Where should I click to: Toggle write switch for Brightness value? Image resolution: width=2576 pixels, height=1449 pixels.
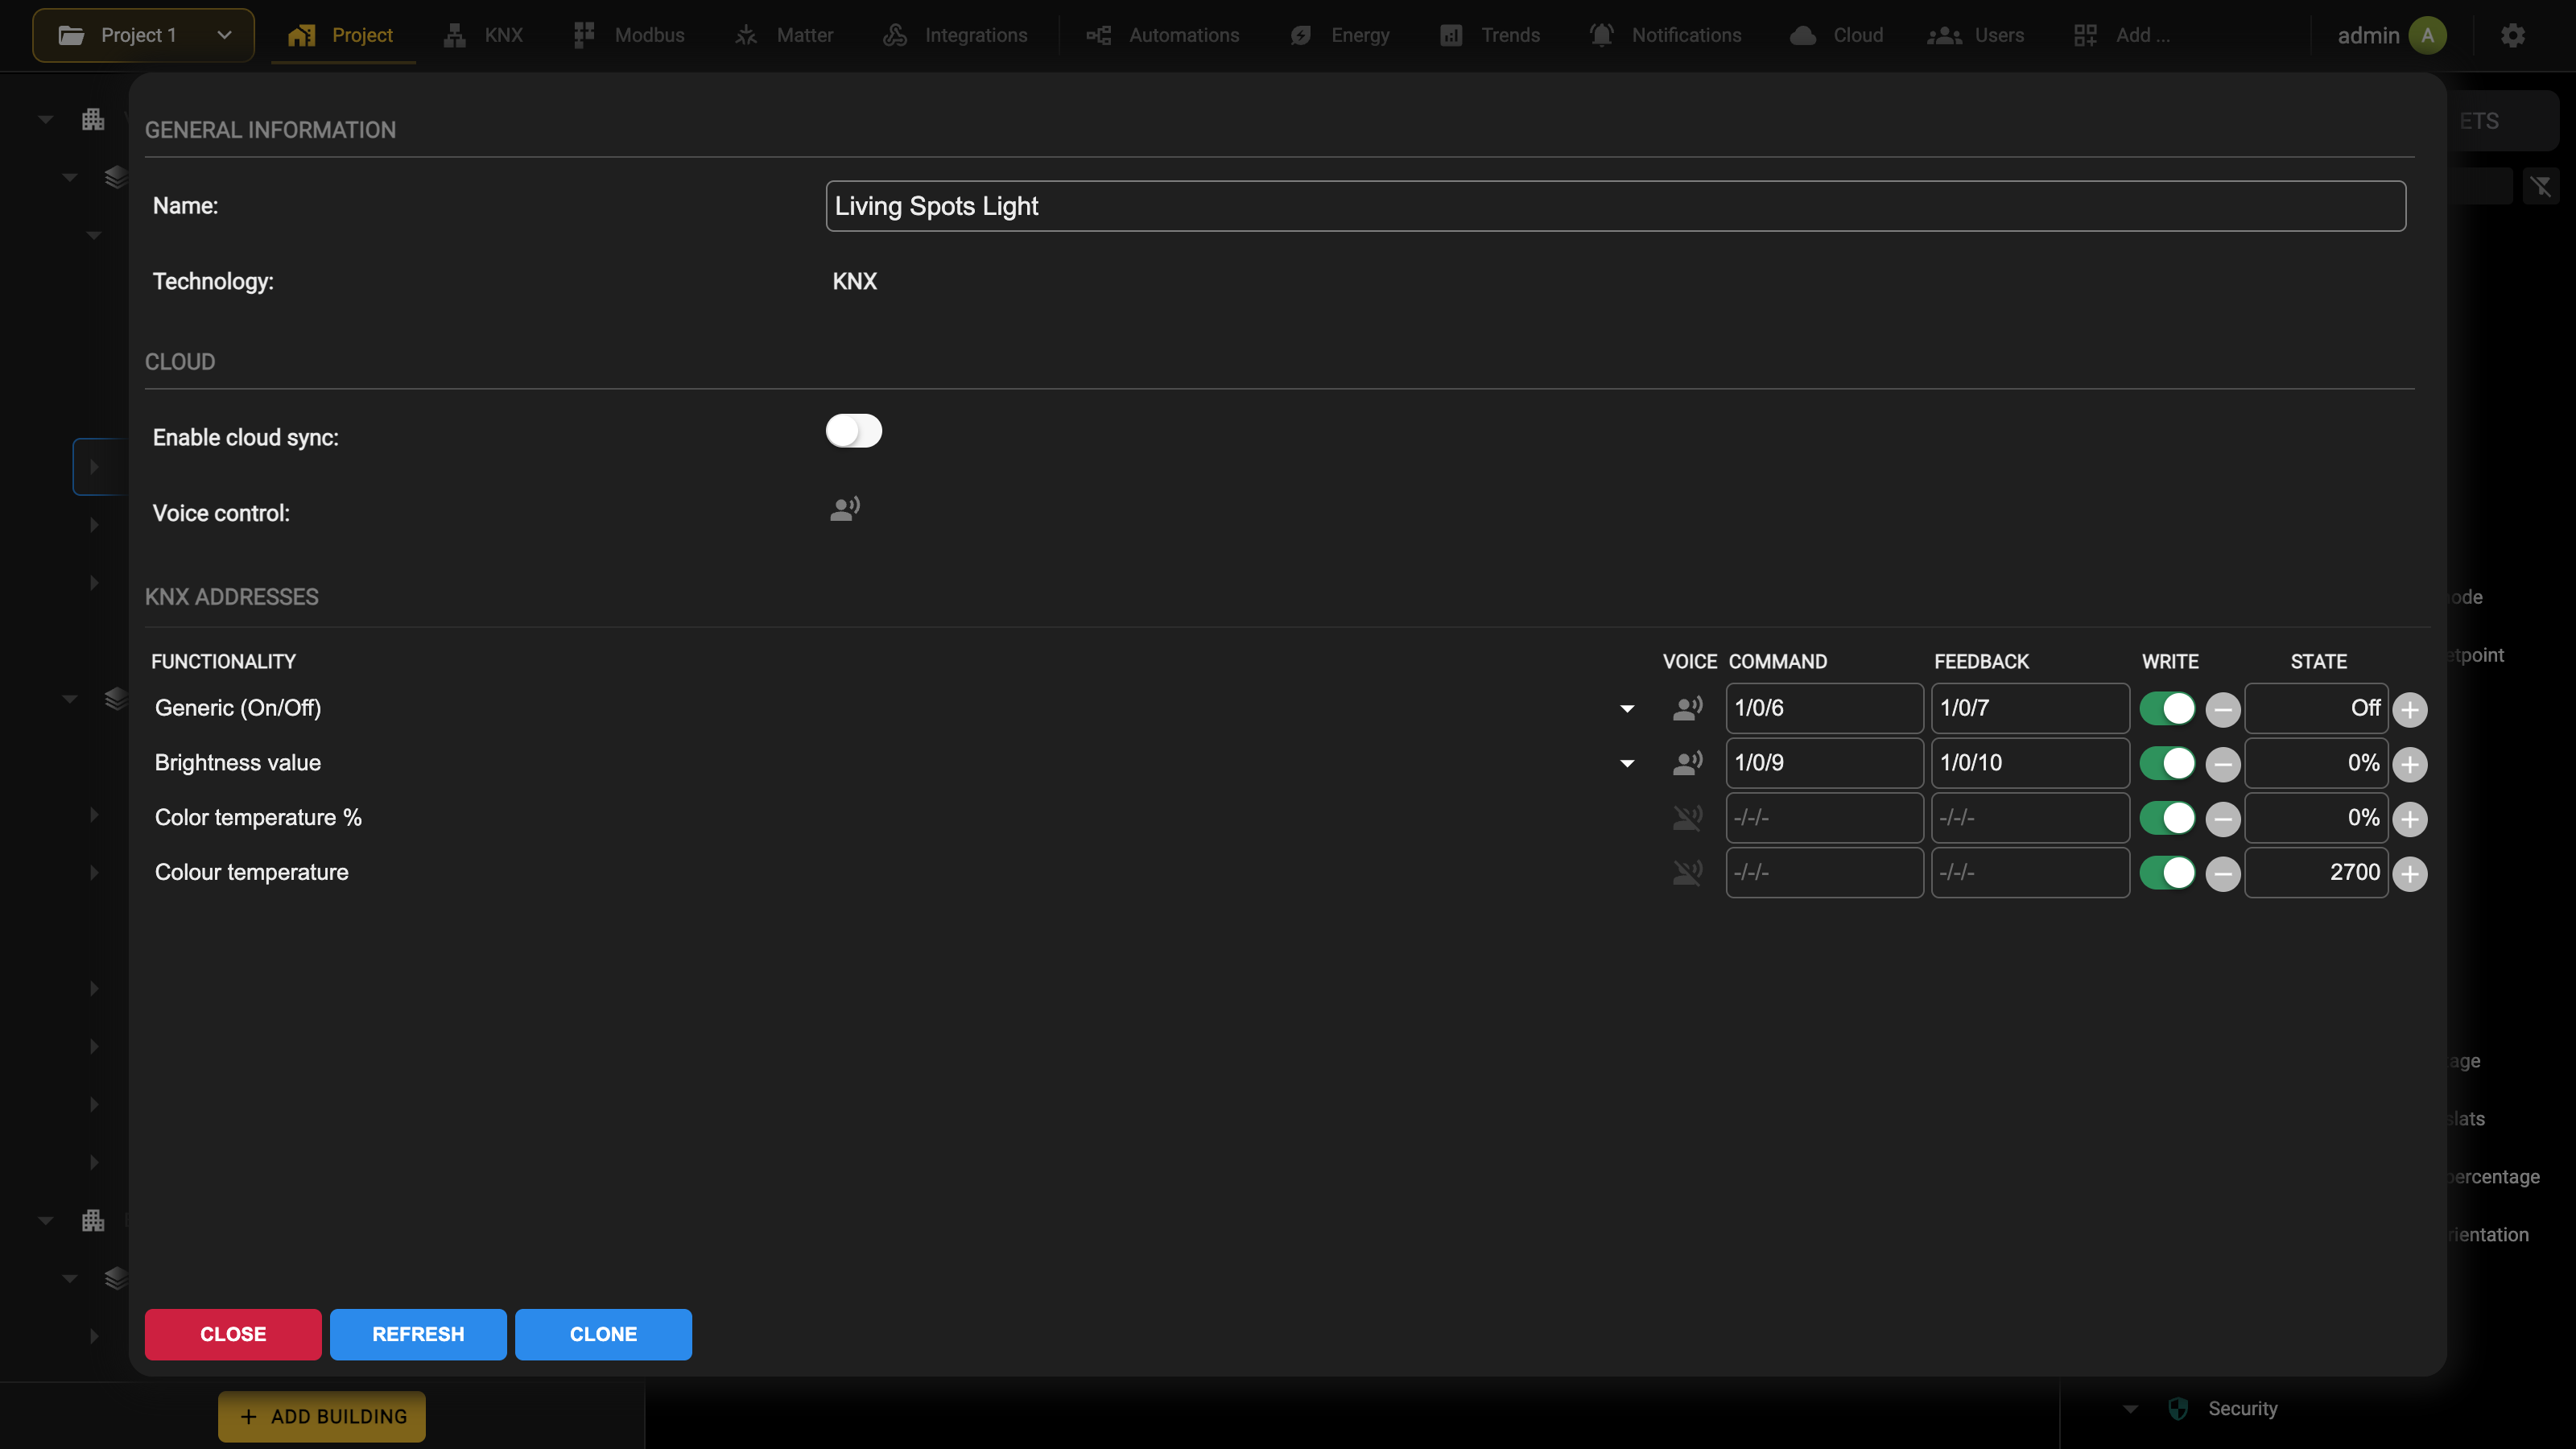coord(2167,763)
